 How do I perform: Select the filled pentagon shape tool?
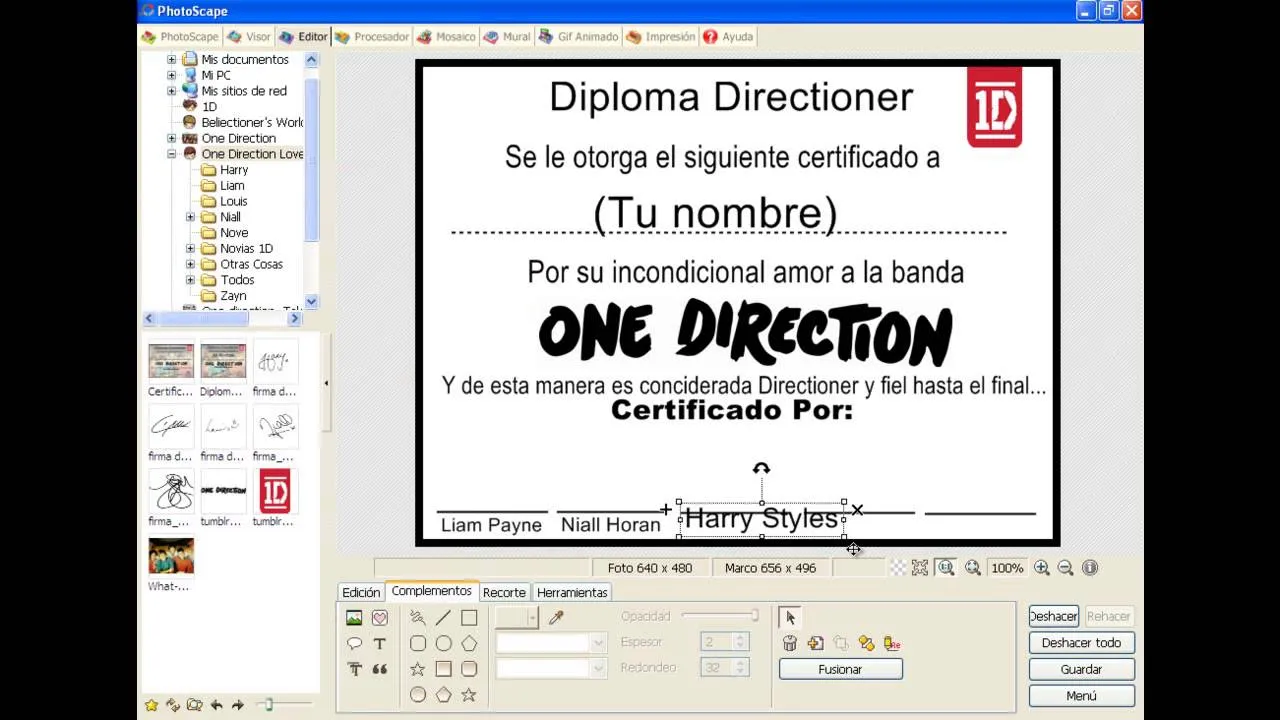(x=443, y=695)
